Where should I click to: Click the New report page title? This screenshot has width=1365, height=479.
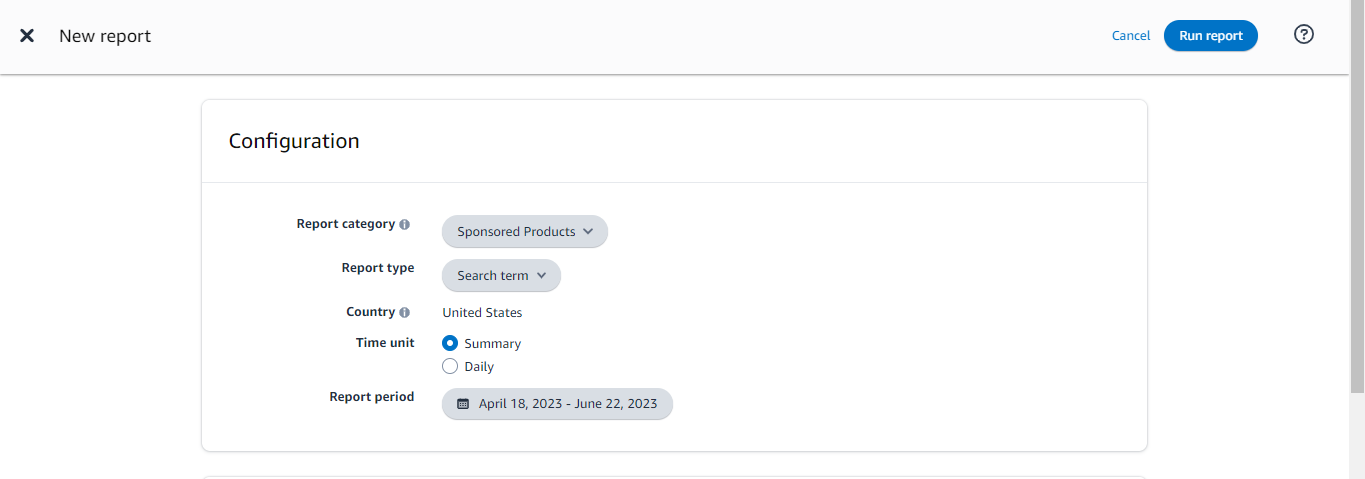105,36
